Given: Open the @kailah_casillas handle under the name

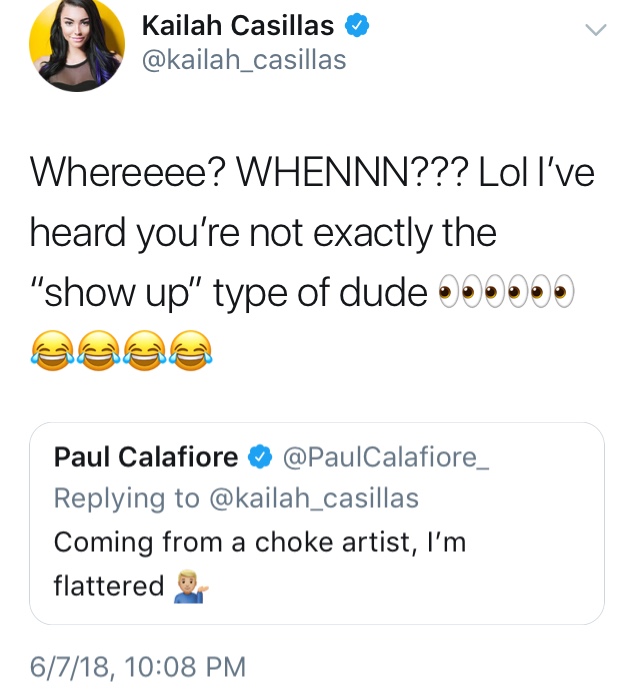Looking at the screenshot, I should click(244, 60).
